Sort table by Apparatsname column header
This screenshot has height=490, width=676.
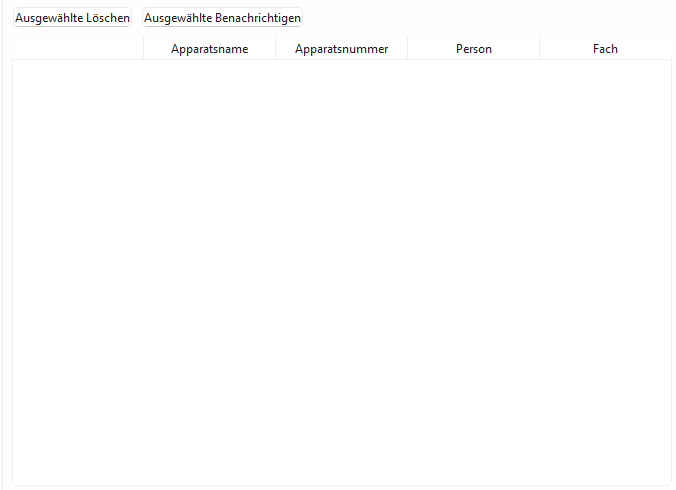coord(209,48)
